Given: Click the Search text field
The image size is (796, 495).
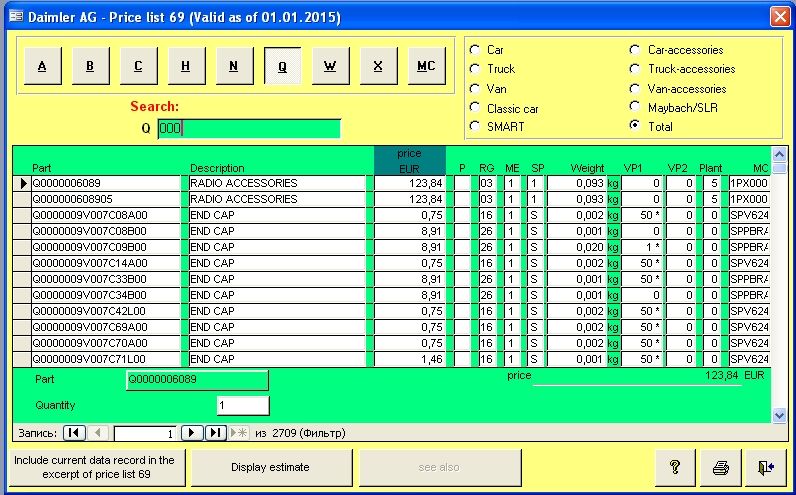Looking at the screenshot, I should [x=249, y=128].
